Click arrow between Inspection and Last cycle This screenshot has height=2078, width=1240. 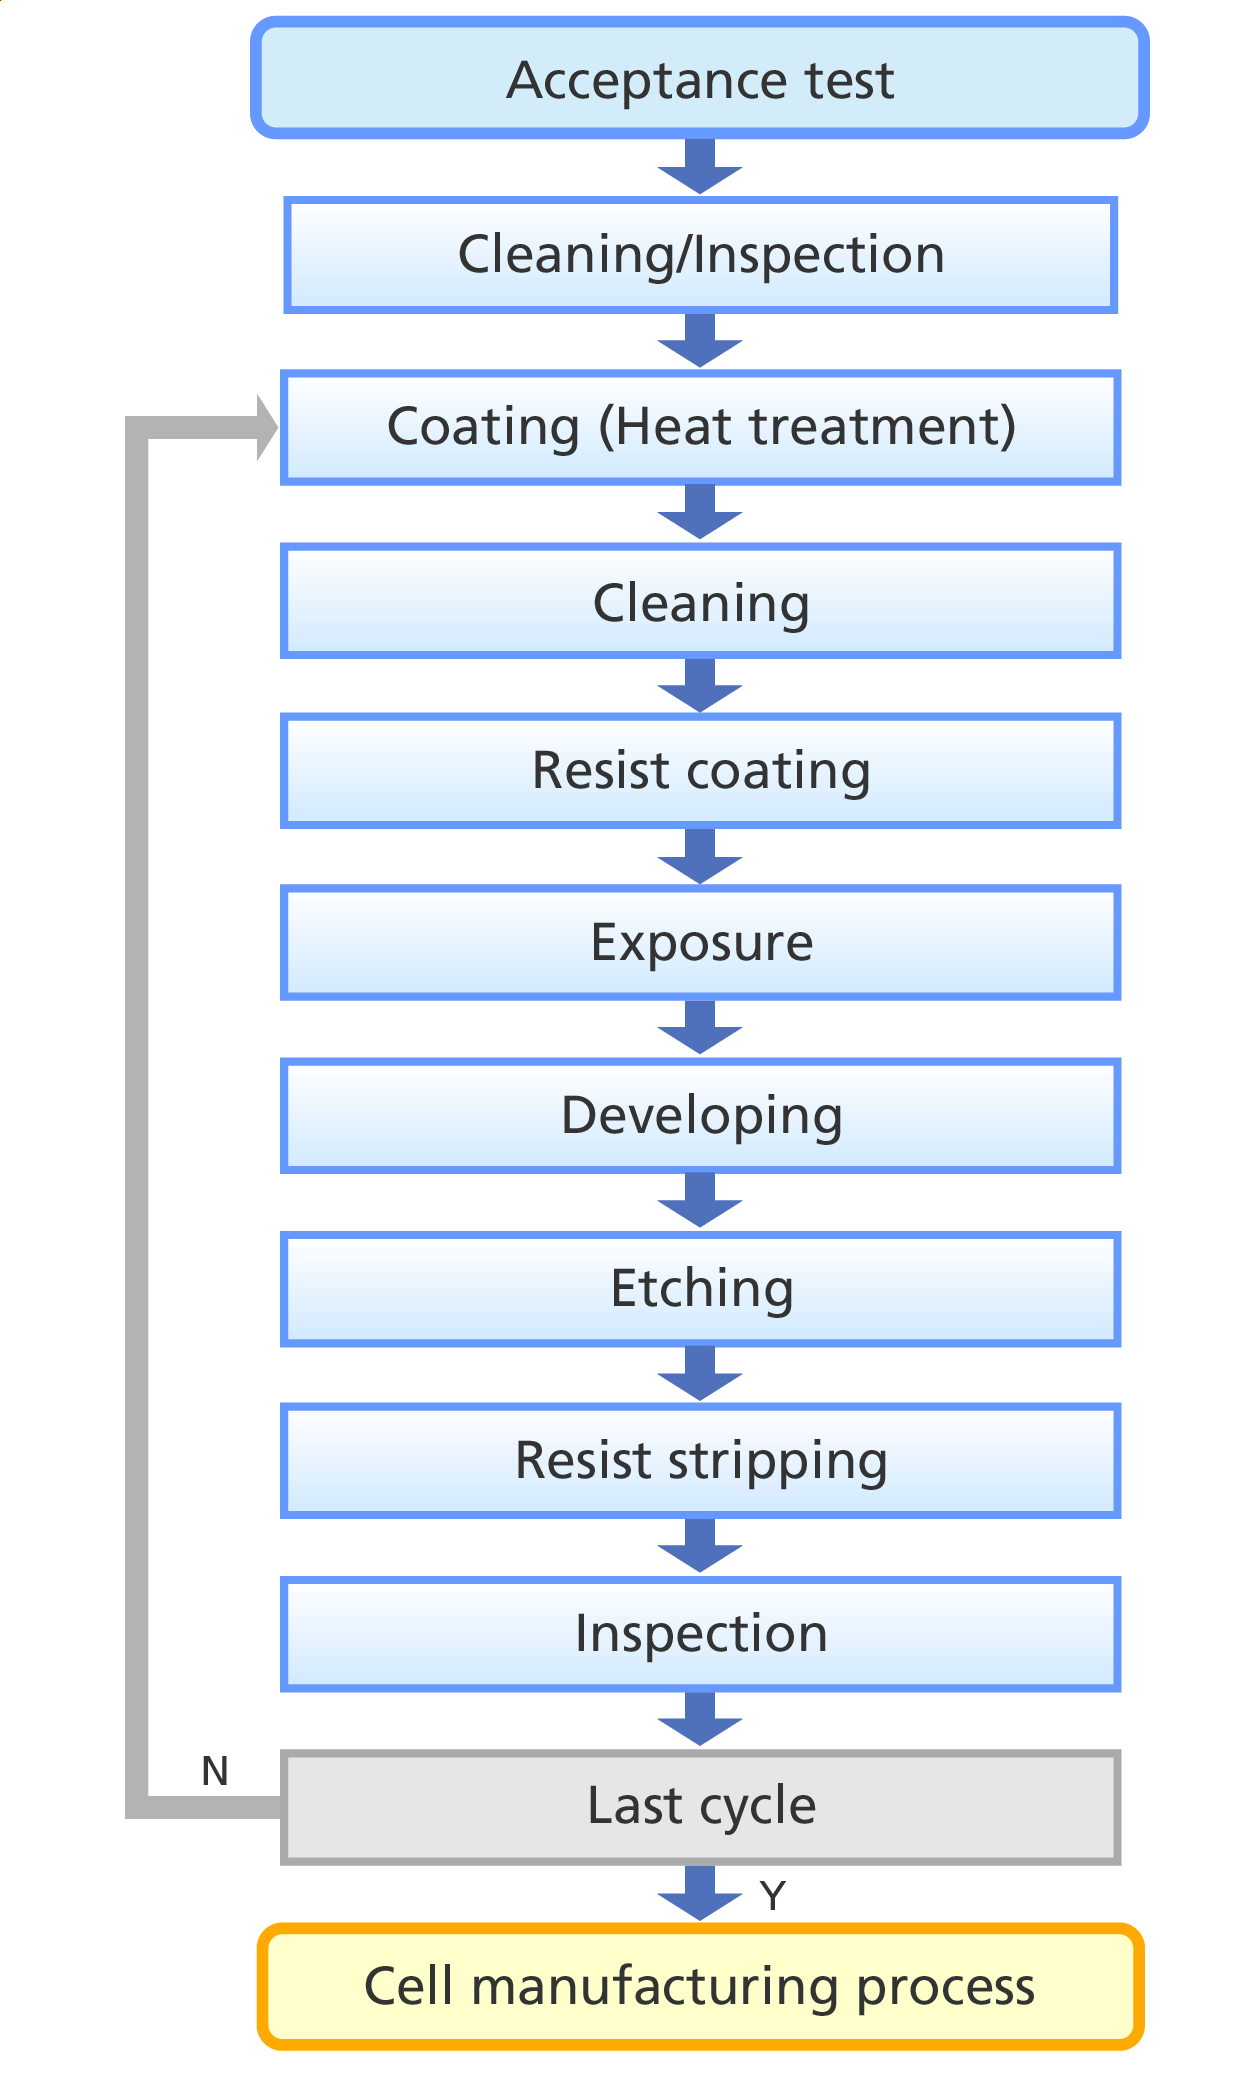pyautogui.click(x=700, y=1719)
